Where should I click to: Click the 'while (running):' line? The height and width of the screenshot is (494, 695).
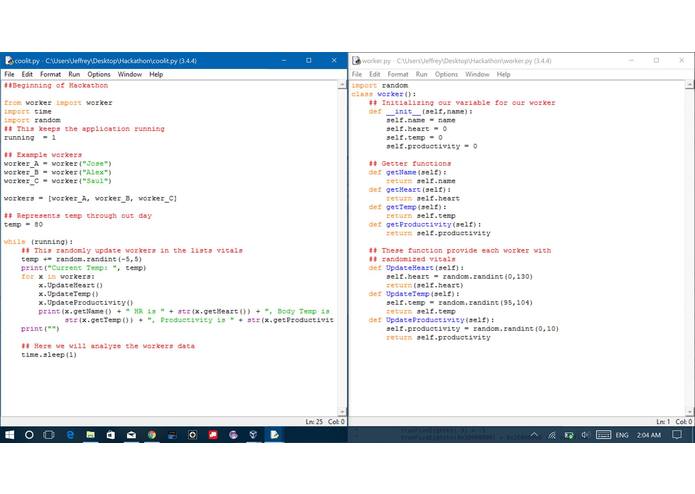click(38, 241)
